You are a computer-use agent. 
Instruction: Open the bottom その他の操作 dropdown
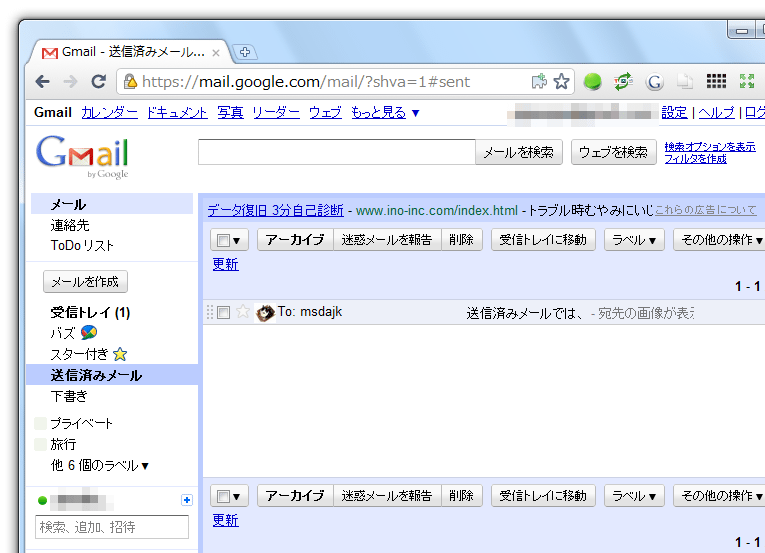tap(721, 496)
